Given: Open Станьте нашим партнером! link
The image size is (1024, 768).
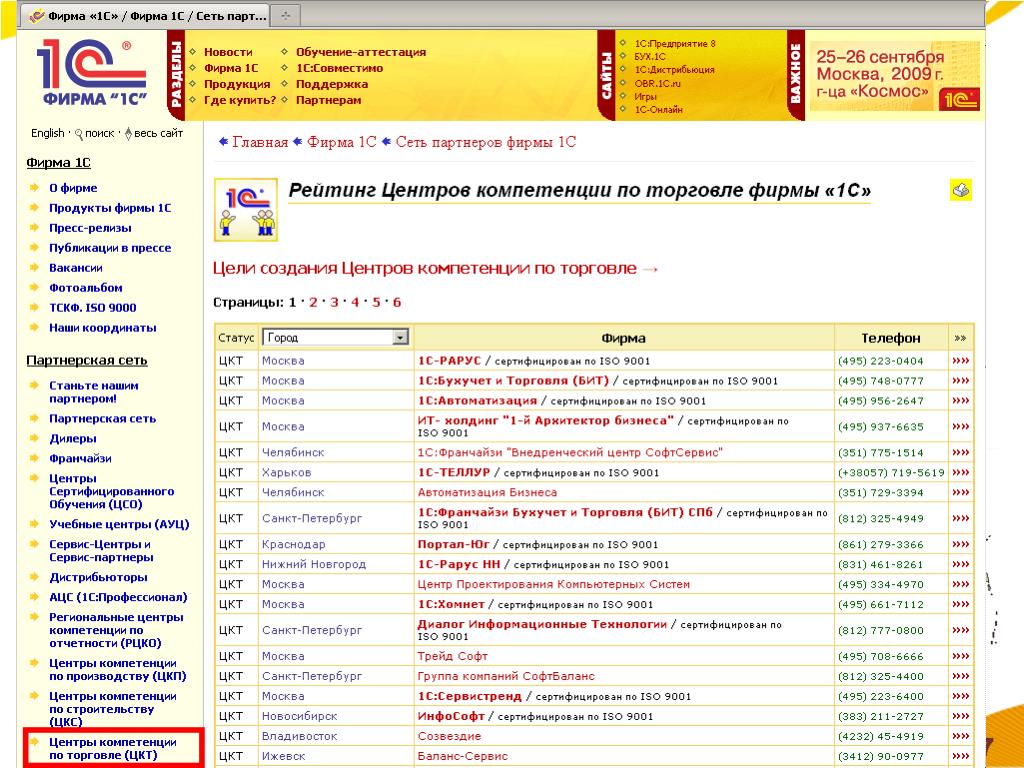Looking at the screenshot, I should pos(93,392).
